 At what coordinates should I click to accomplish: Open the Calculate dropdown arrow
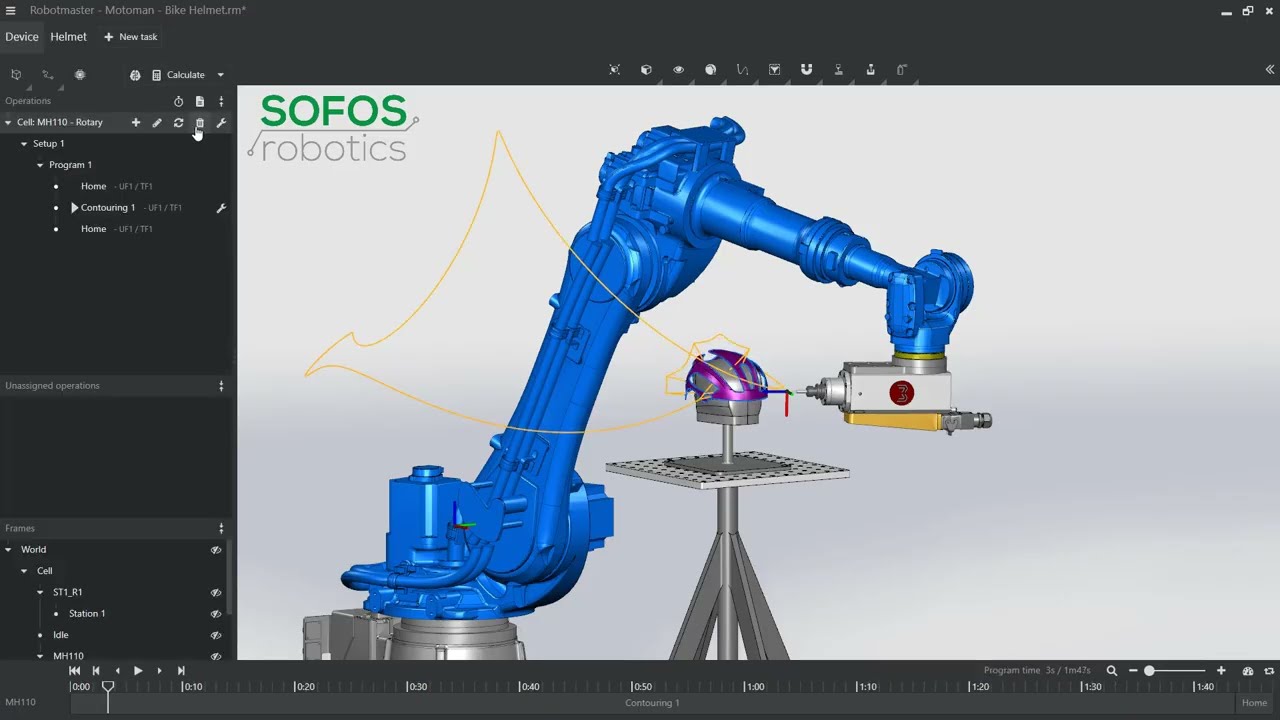[x=221, y=75]
